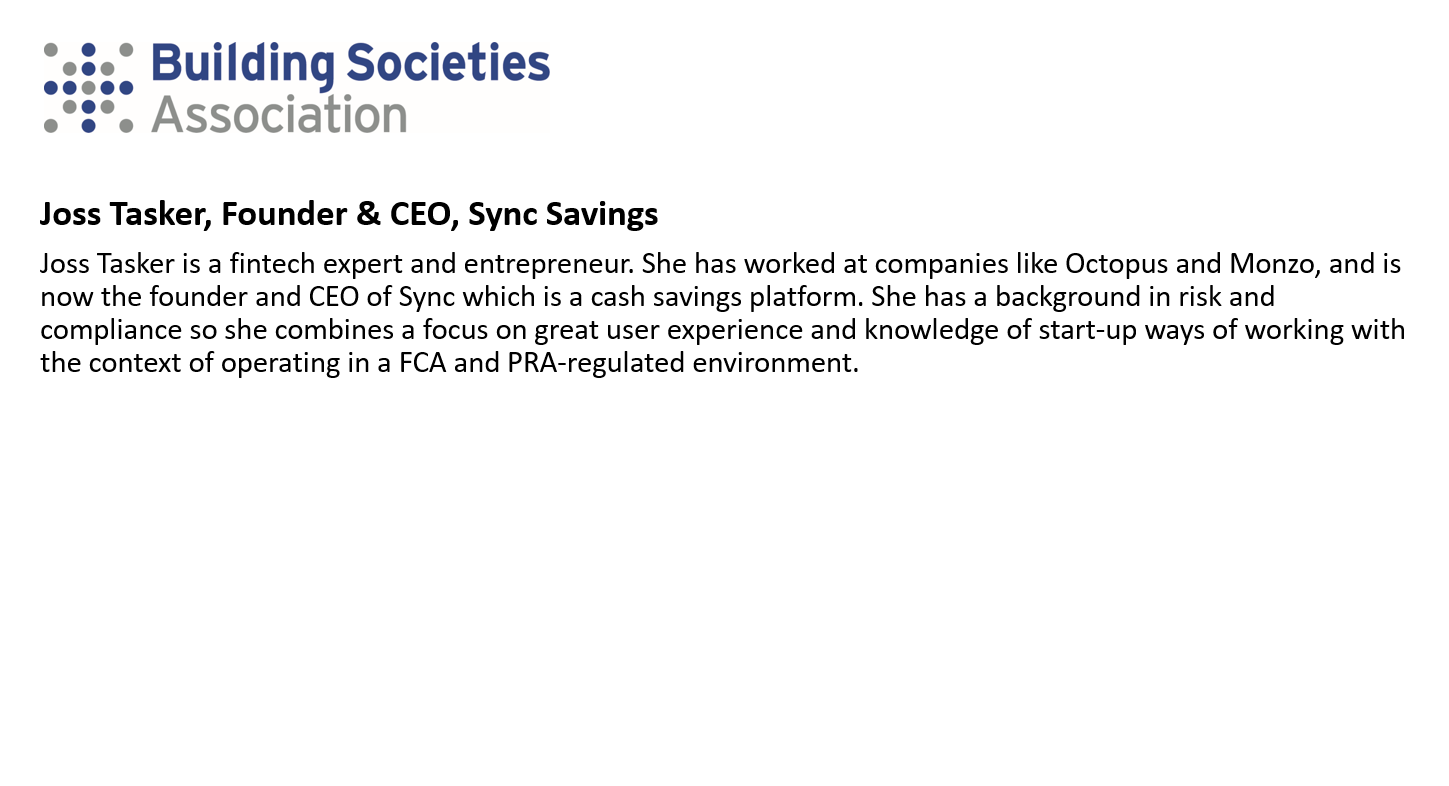Click the Building Societies Association dotted logo icon
The height and width of the screenshot is (786, 1449).
(89, 88)
